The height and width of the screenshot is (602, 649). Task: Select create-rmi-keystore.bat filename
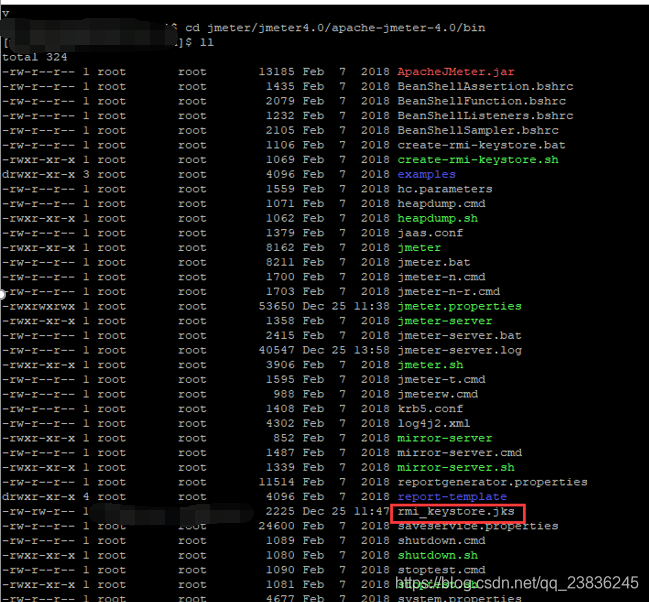click(x=481, y=145)
